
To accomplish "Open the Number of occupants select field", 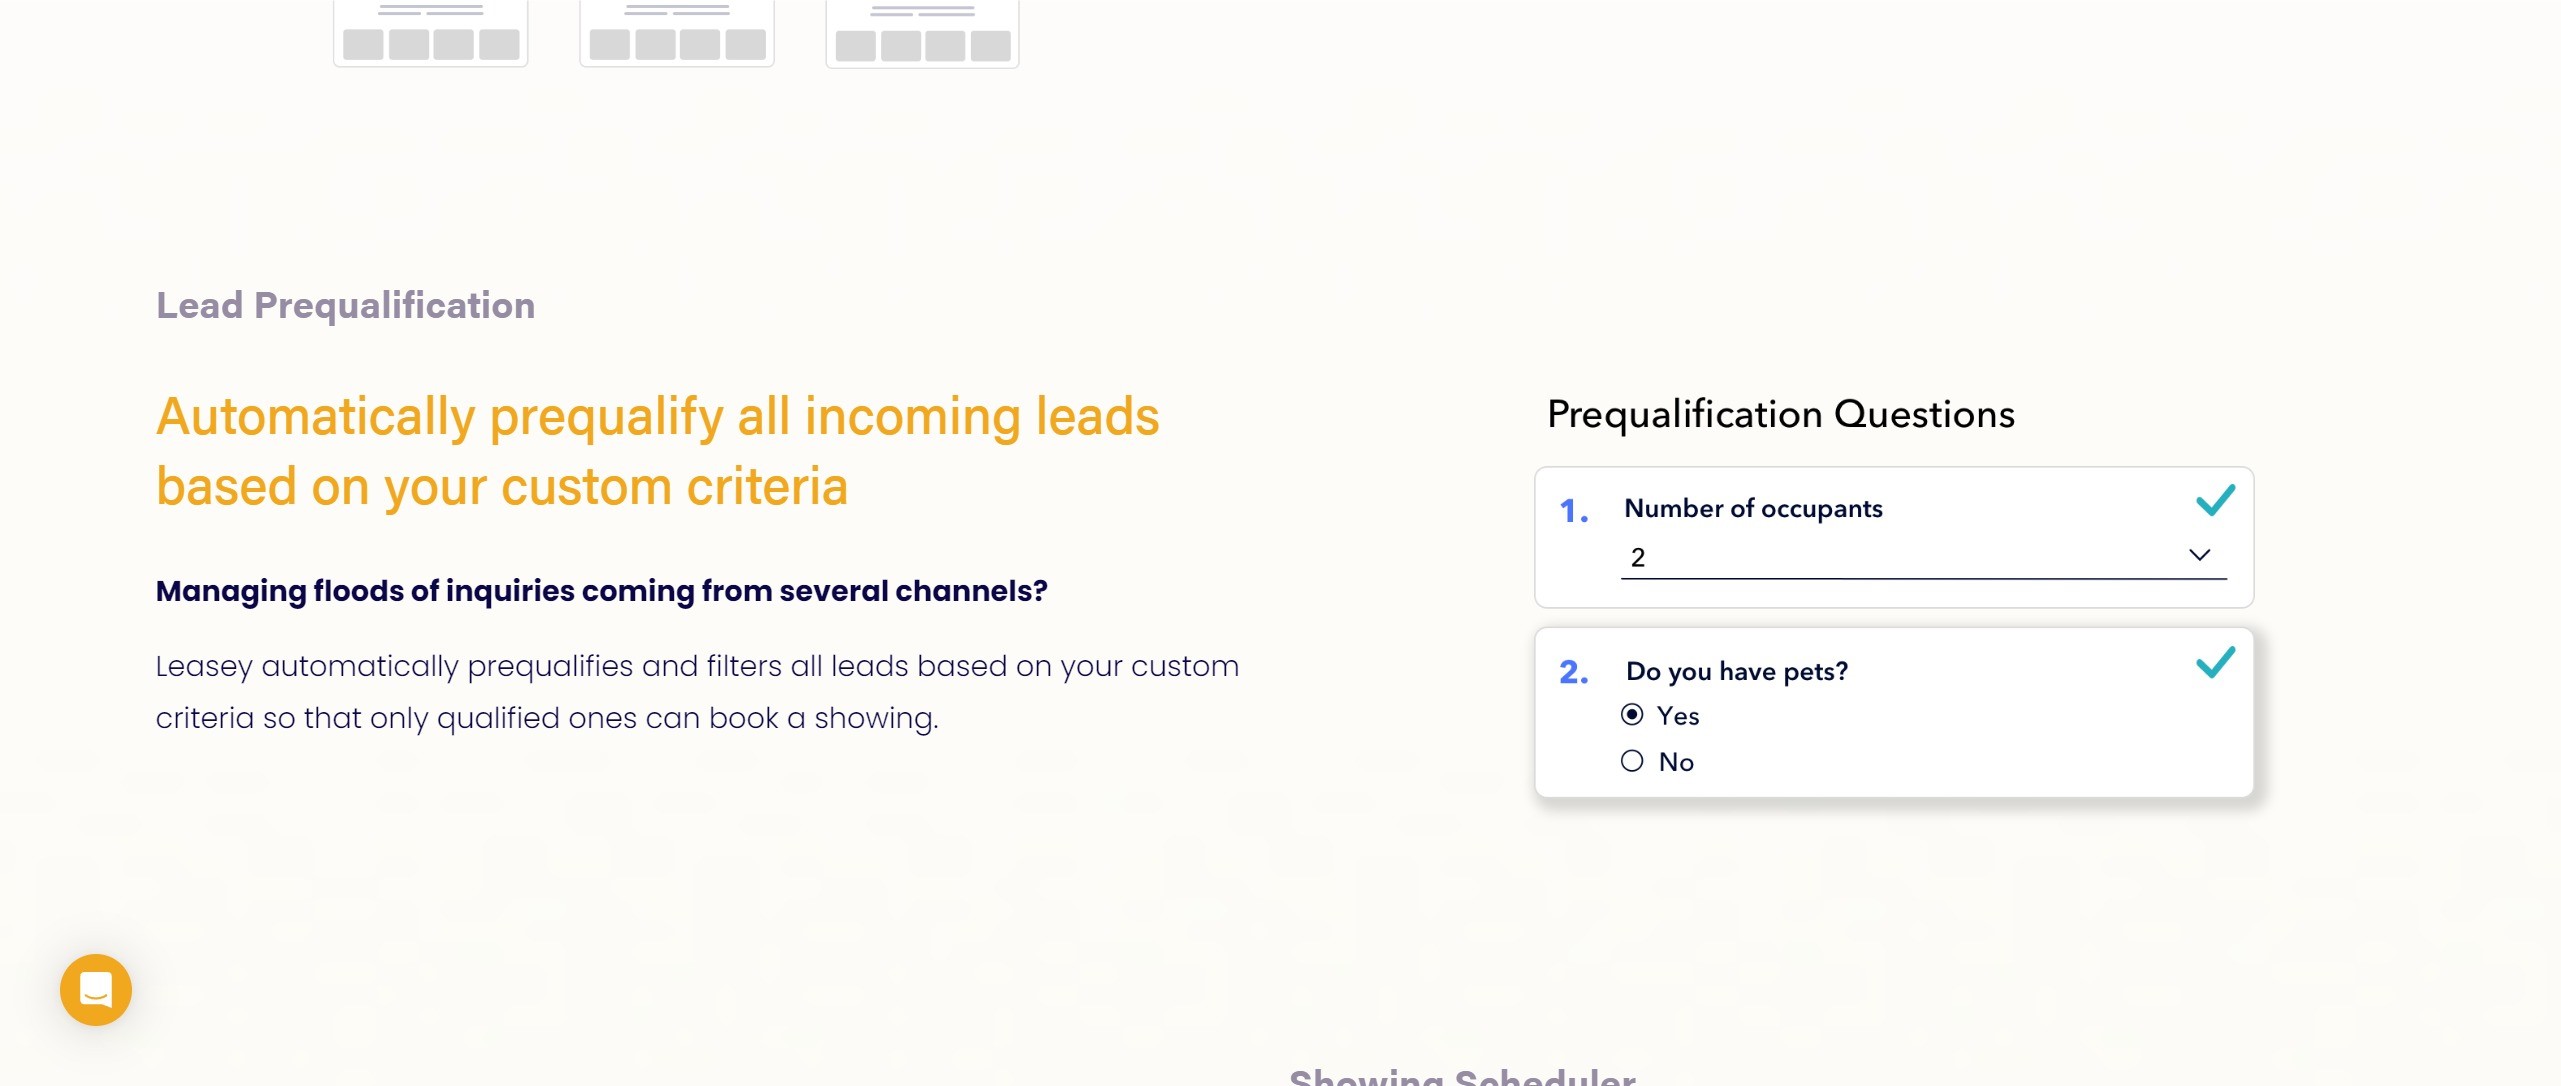I will (x=1924, y=558).
